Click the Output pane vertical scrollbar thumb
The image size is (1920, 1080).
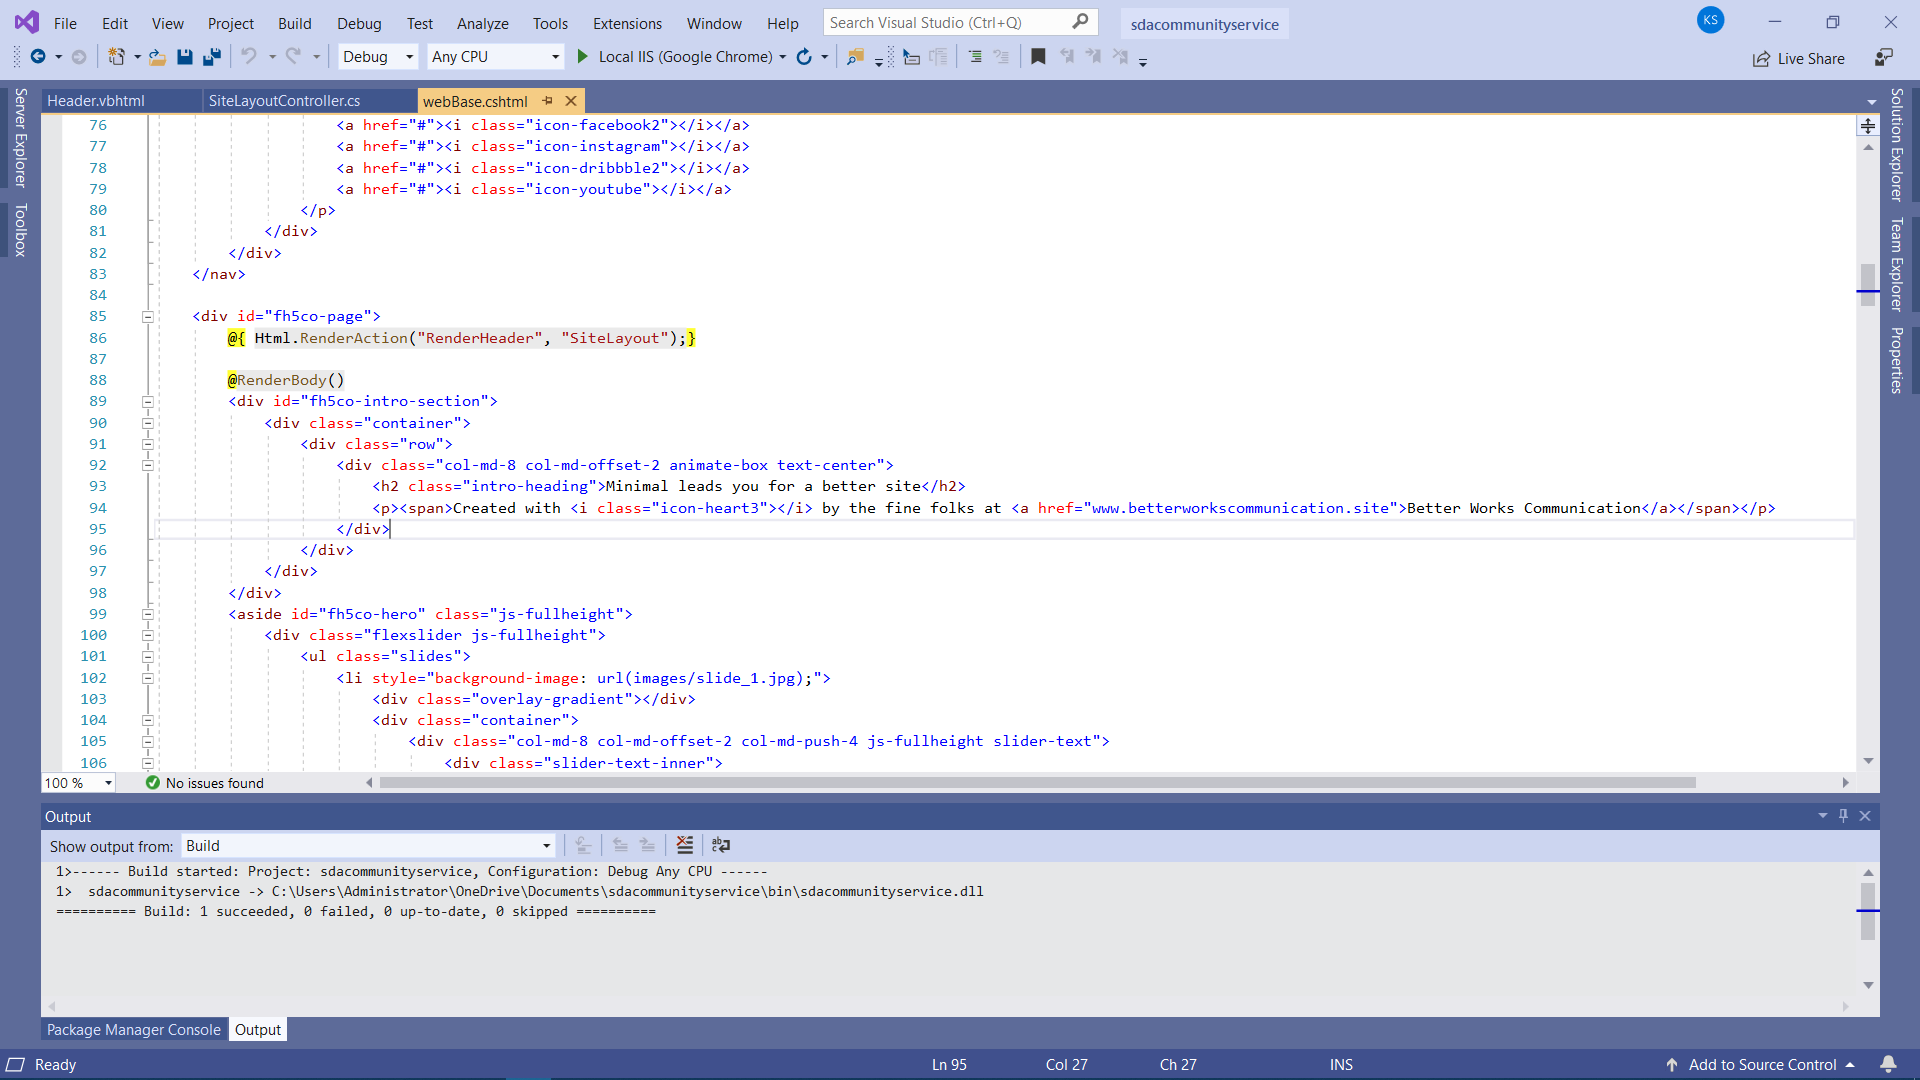tap(1868, 911)
